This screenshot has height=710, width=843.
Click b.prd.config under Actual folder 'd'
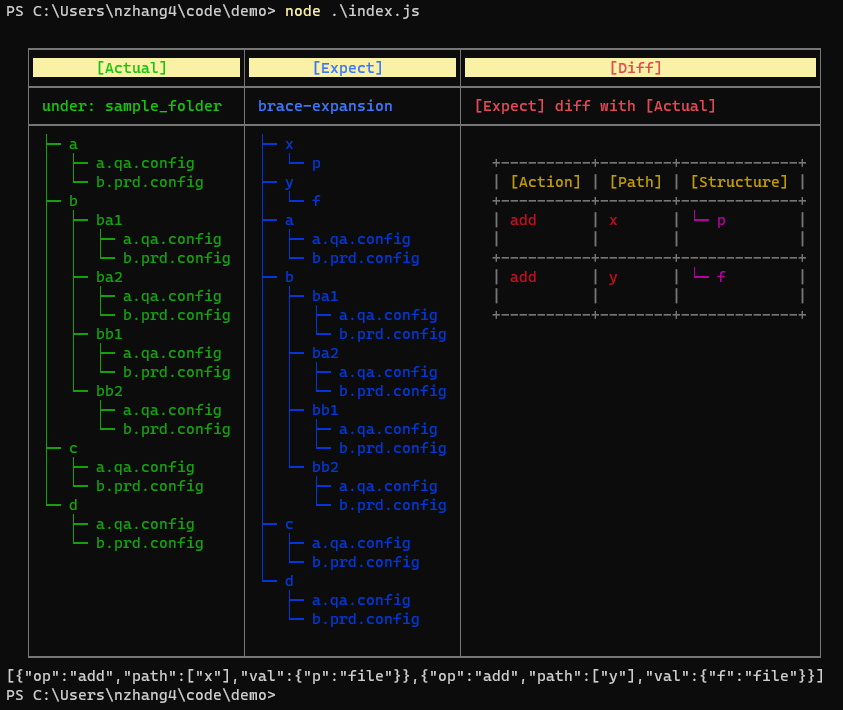(149, 543)
